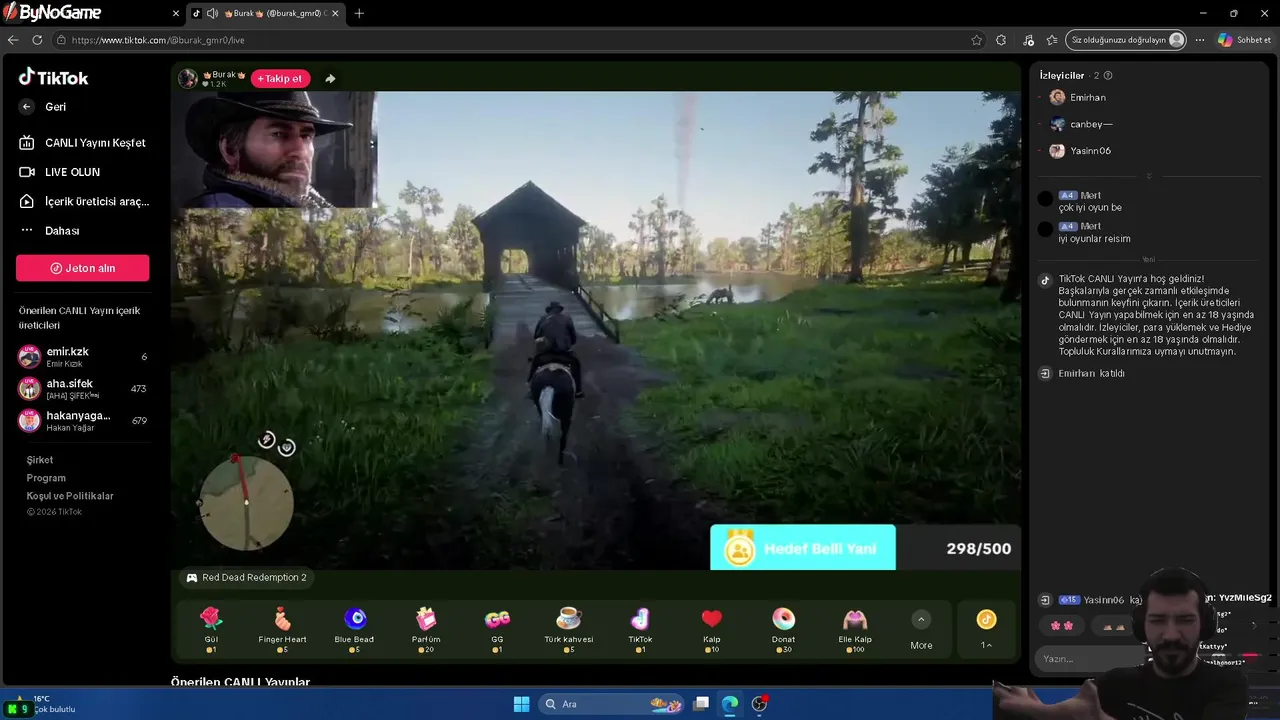This screenshot has height=720, width=1280.
Task: Send the Elle Kalp gift
Action: (855, 629)
